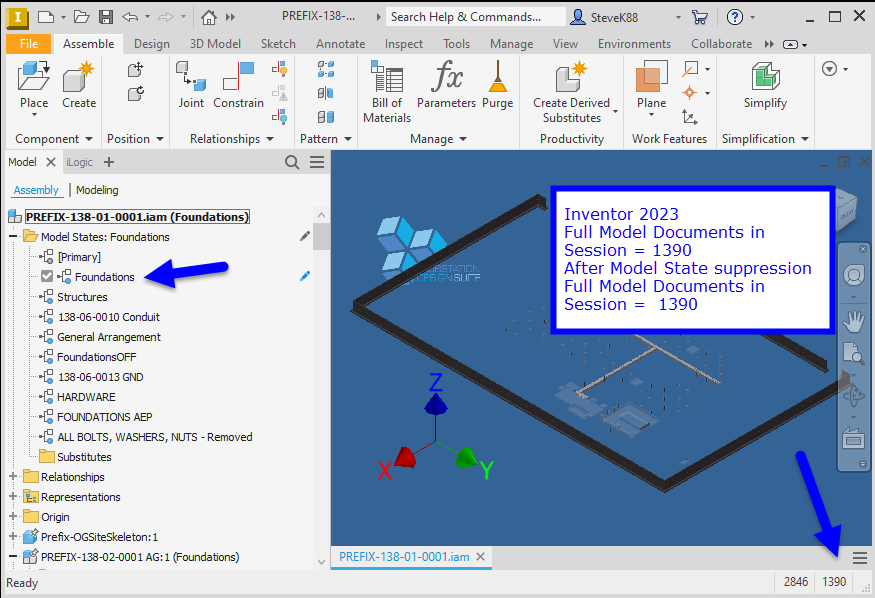
Task: Click the ViewCube in the viewport
Action: click(x=846, y=209)
